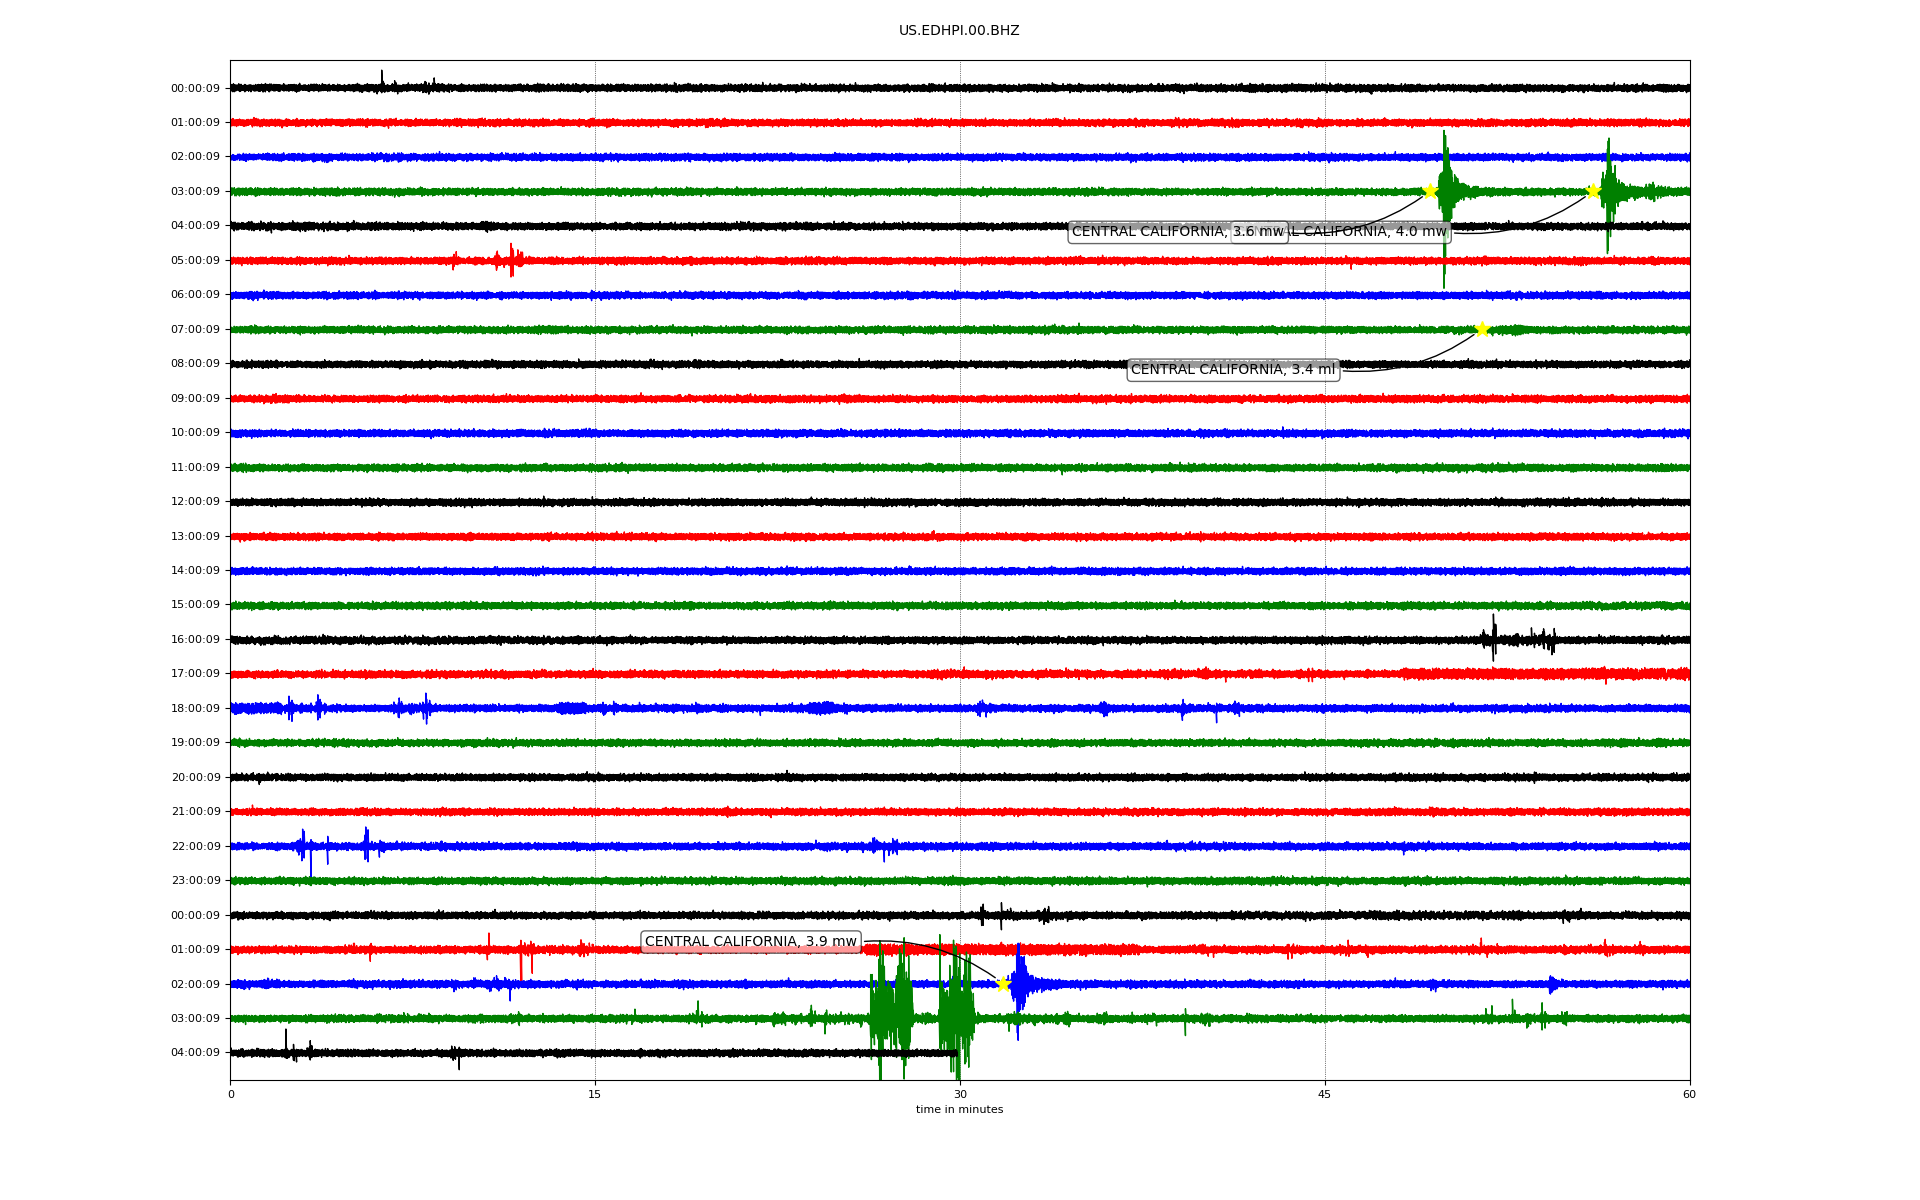Click the 30 tick on the x-axis
Screen dimensions: 1920x1200
pos(960,1094)
